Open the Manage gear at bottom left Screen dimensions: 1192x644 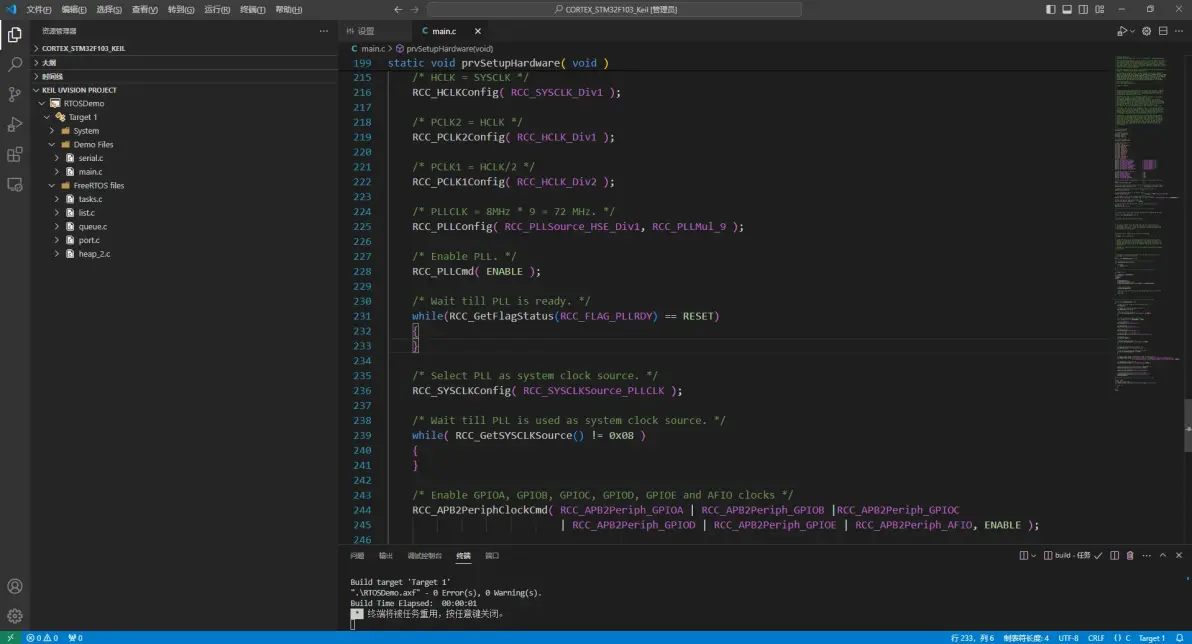coord(15,616)
